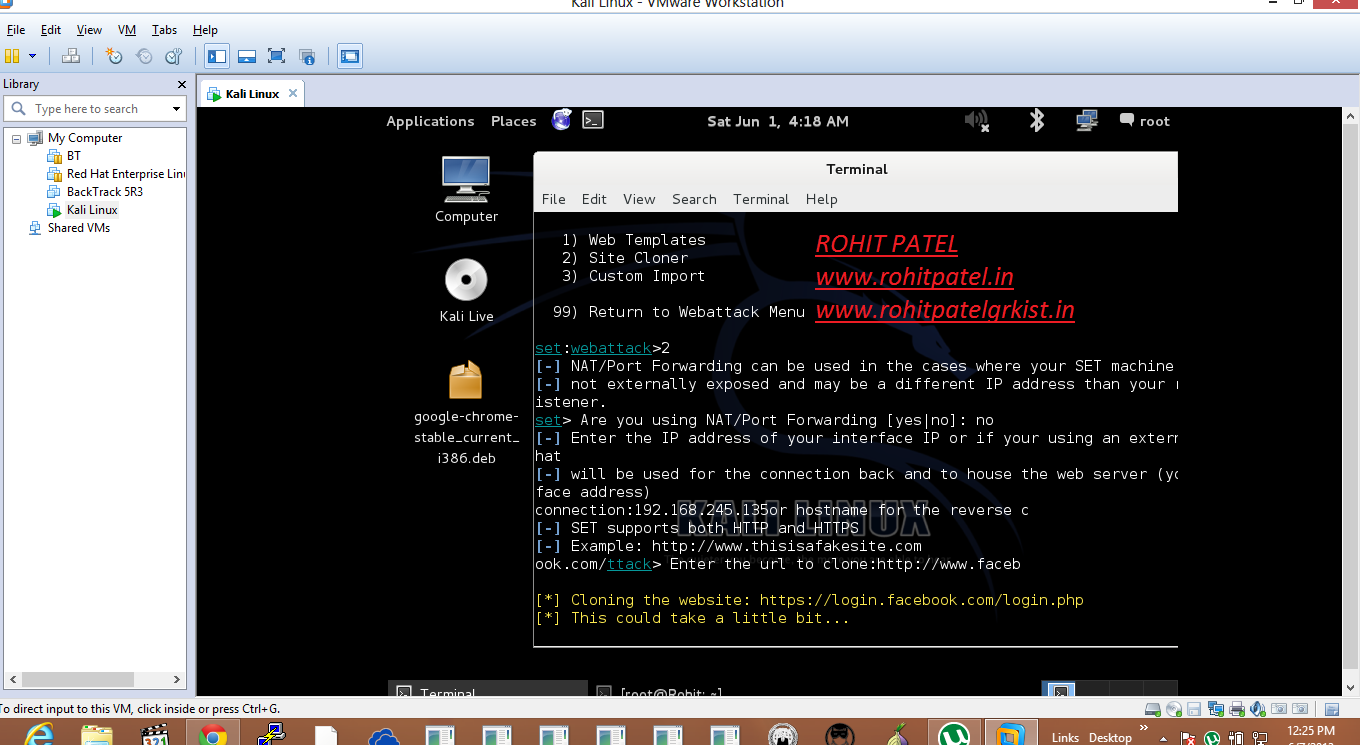Image resolution: width=1360 pixels, height=745 pixels.
Task: Open the Terminal window's Terminal menu
Action: coord(761,199)
